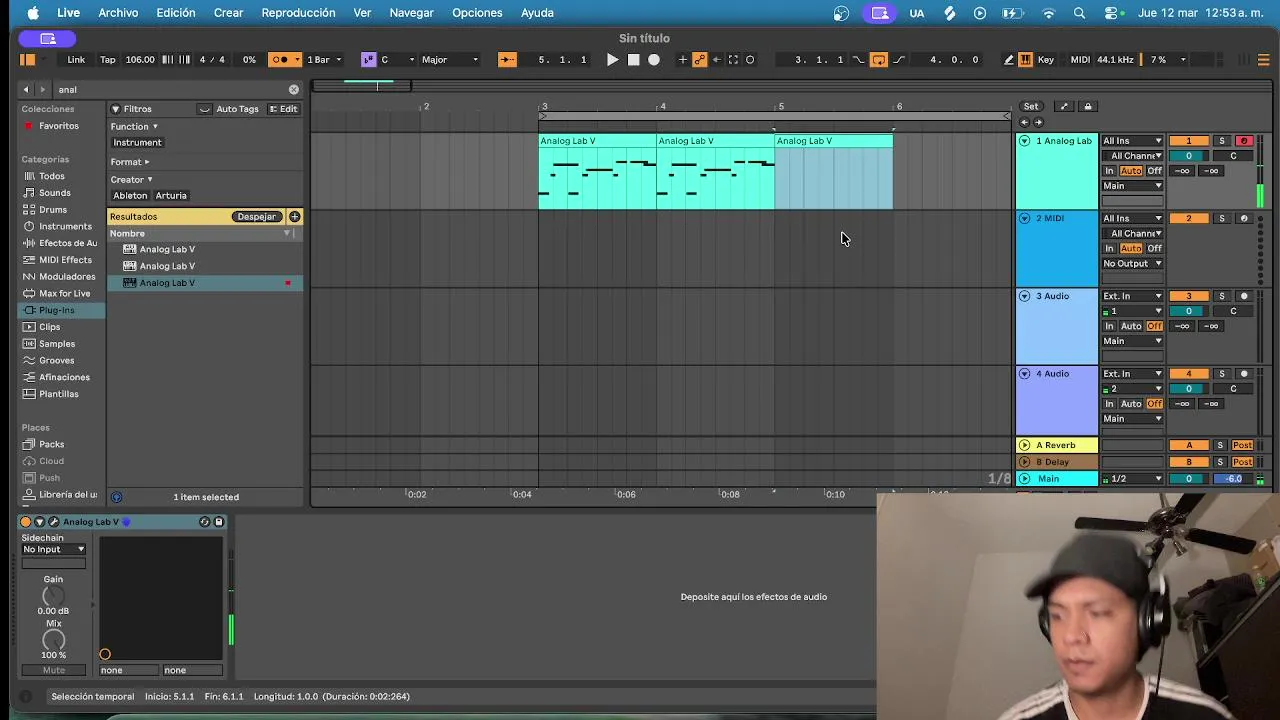
Task: Toggle the Automation Arm icon
Action: (x=700, y=60)
